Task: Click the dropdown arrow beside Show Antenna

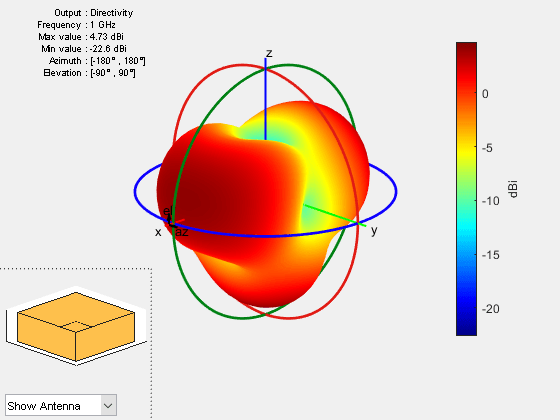Action: coord(108,406)
